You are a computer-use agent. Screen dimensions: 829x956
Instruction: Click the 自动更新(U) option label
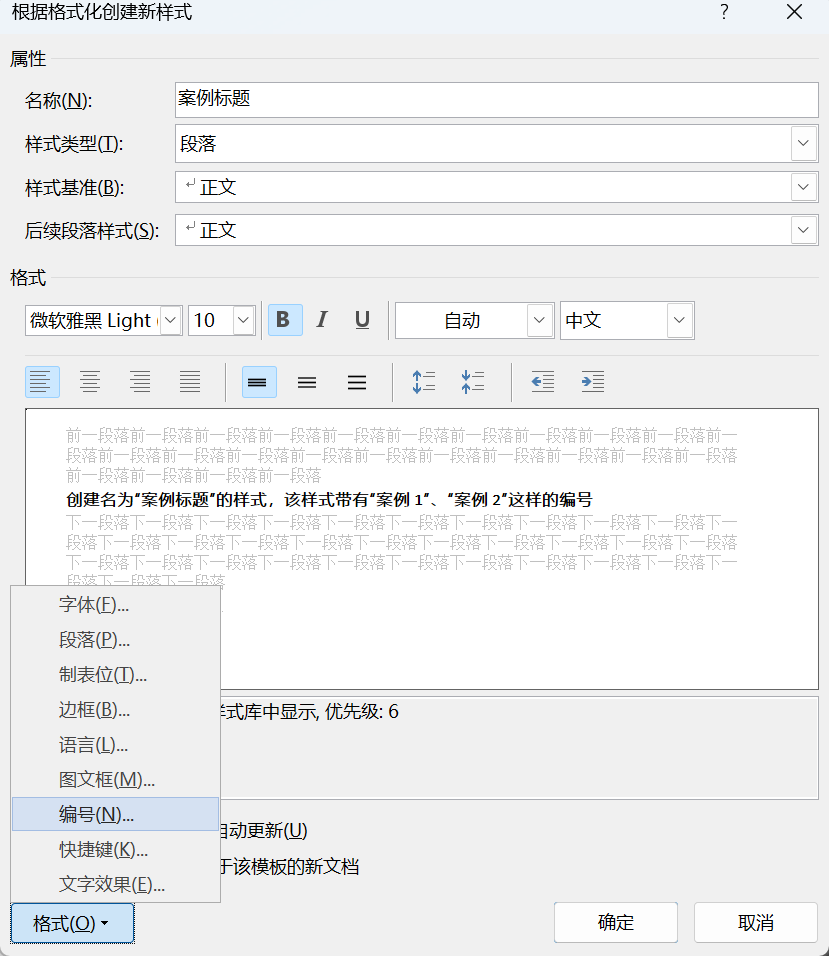[x=263, y=830]
